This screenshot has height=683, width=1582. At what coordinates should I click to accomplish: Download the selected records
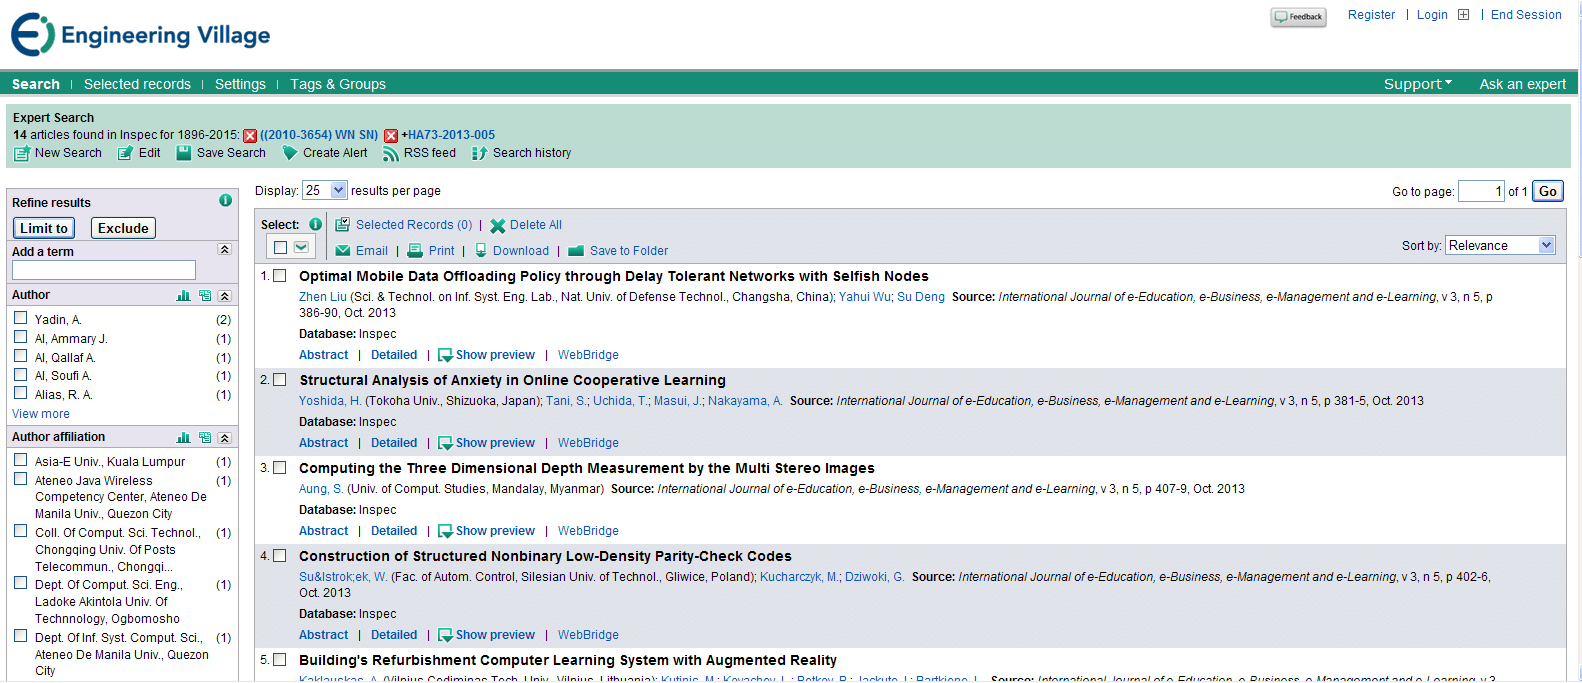click(512, 251)
